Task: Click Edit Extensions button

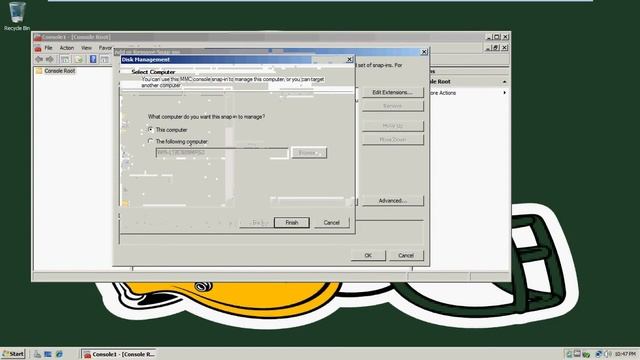Action: pyautogui.click(x=392, y=92)
